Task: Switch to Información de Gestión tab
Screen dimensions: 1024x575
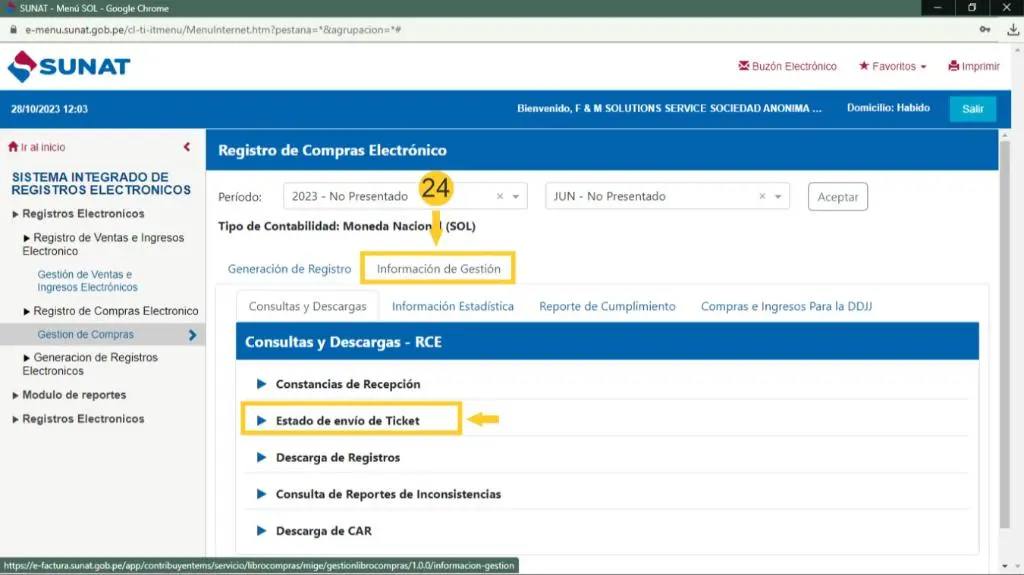Action: coord(438,269)
